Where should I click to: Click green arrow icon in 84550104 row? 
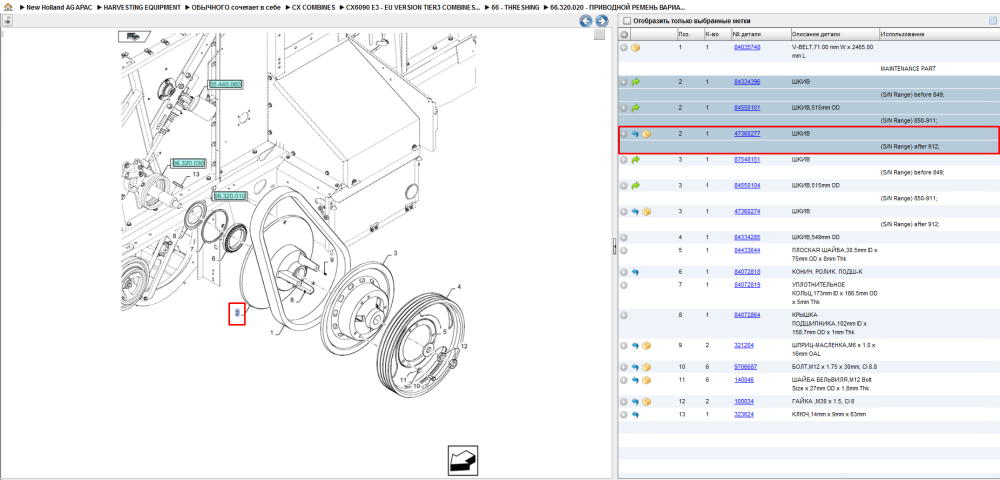636,185
